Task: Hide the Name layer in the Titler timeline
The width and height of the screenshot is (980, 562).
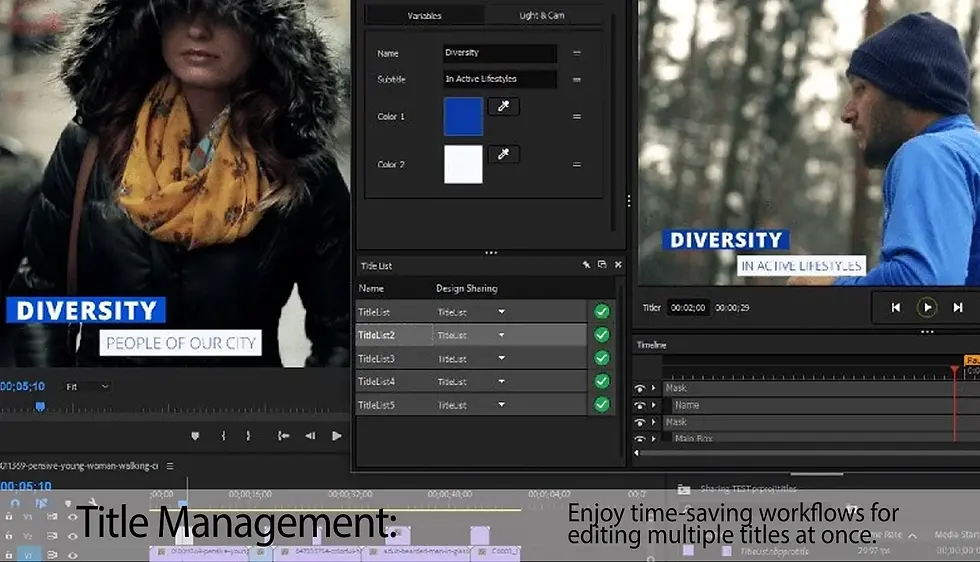Action: 639,405
